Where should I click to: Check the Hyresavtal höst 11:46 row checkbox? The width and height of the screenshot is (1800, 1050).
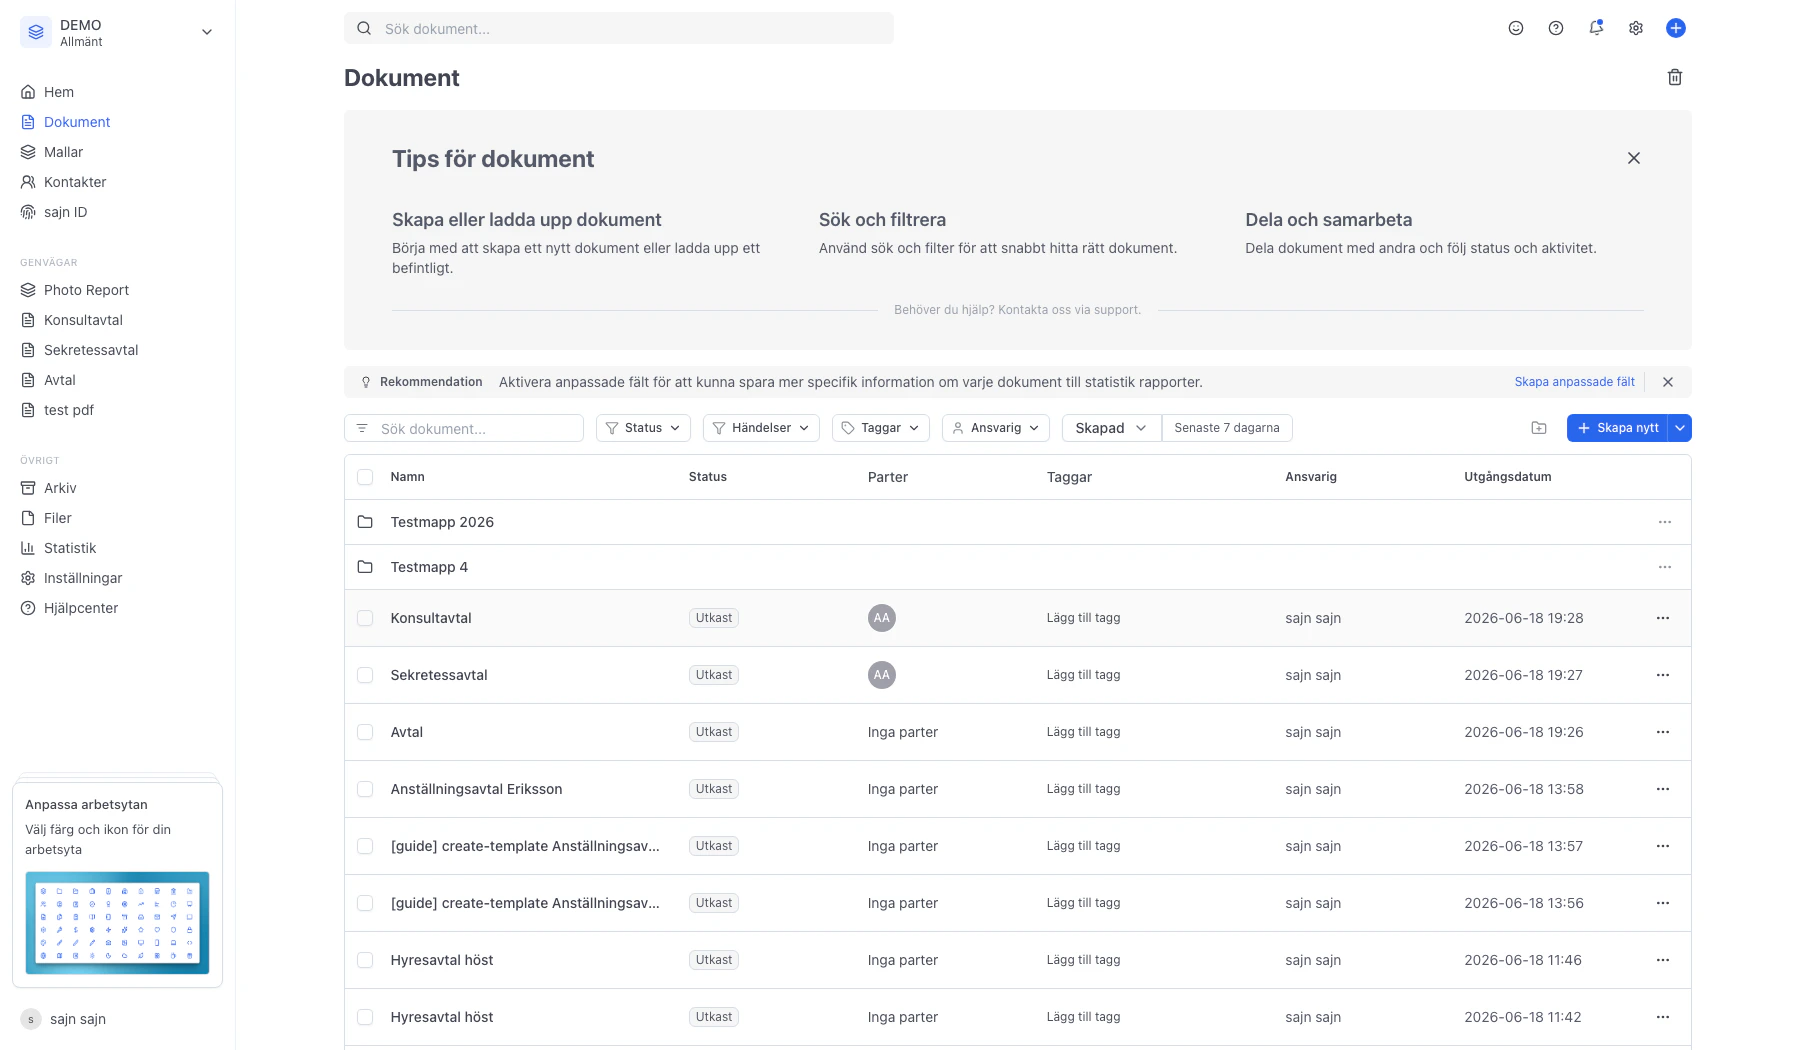(x=365, y=960)
